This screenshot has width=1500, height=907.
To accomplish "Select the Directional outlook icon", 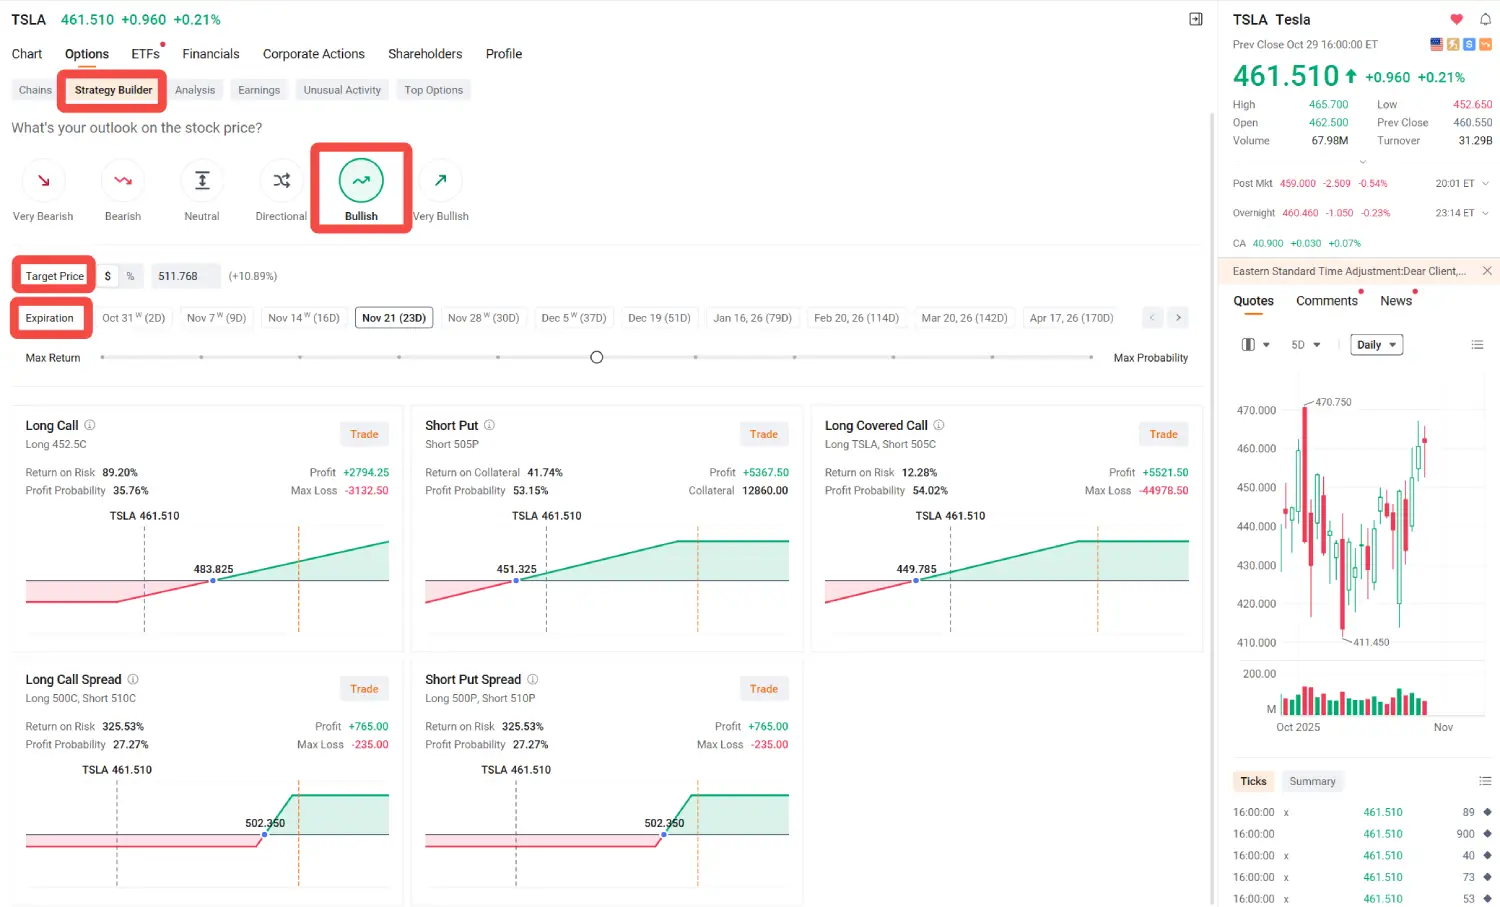I will [x=281, y=181].
